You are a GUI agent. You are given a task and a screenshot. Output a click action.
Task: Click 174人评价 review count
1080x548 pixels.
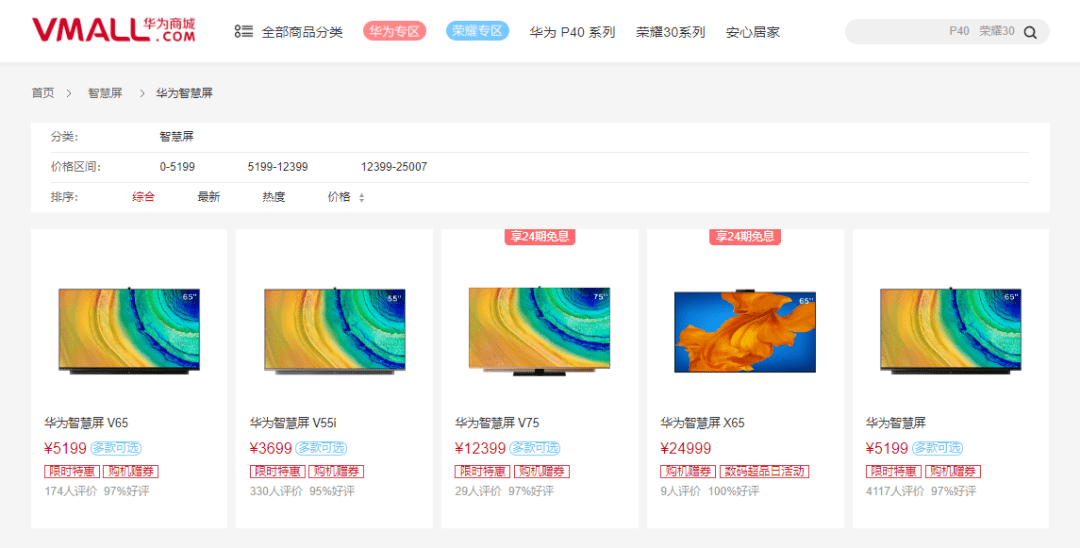click(71, 492)
